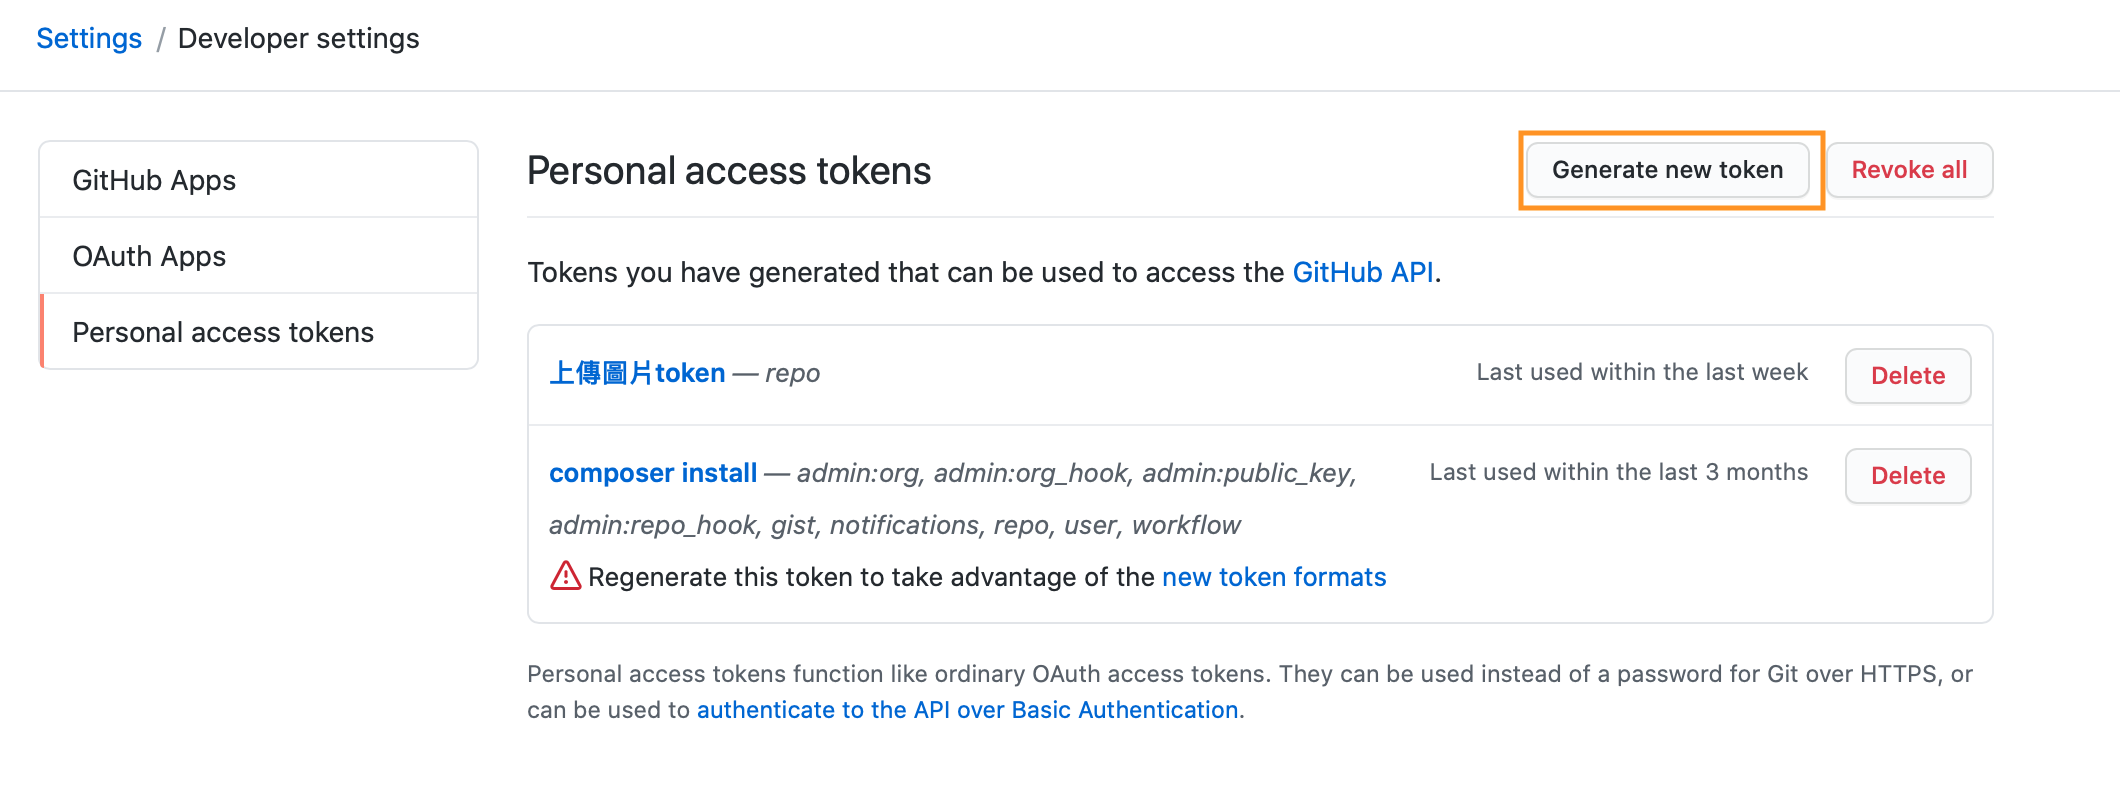Open the new token formats link
Screen dimensions: 2120x794
(x=1274, y=577)
